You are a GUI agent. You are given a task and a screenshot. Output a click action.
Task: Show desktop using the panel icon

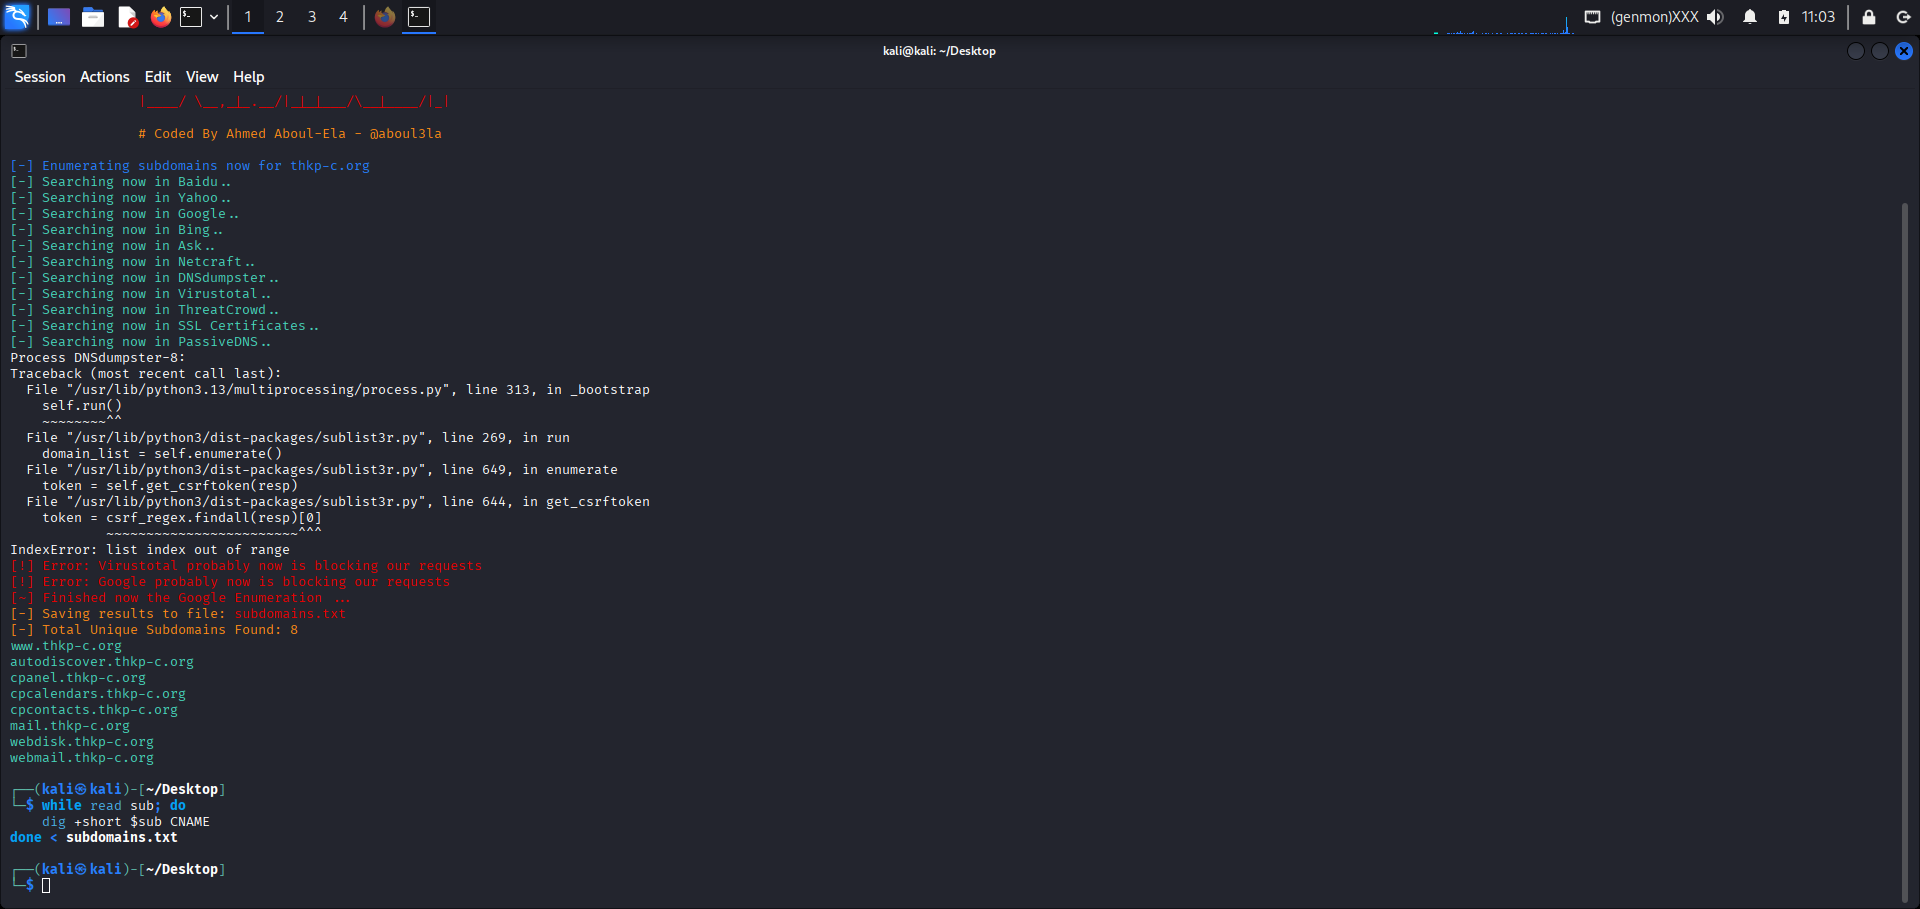point(59,17)
